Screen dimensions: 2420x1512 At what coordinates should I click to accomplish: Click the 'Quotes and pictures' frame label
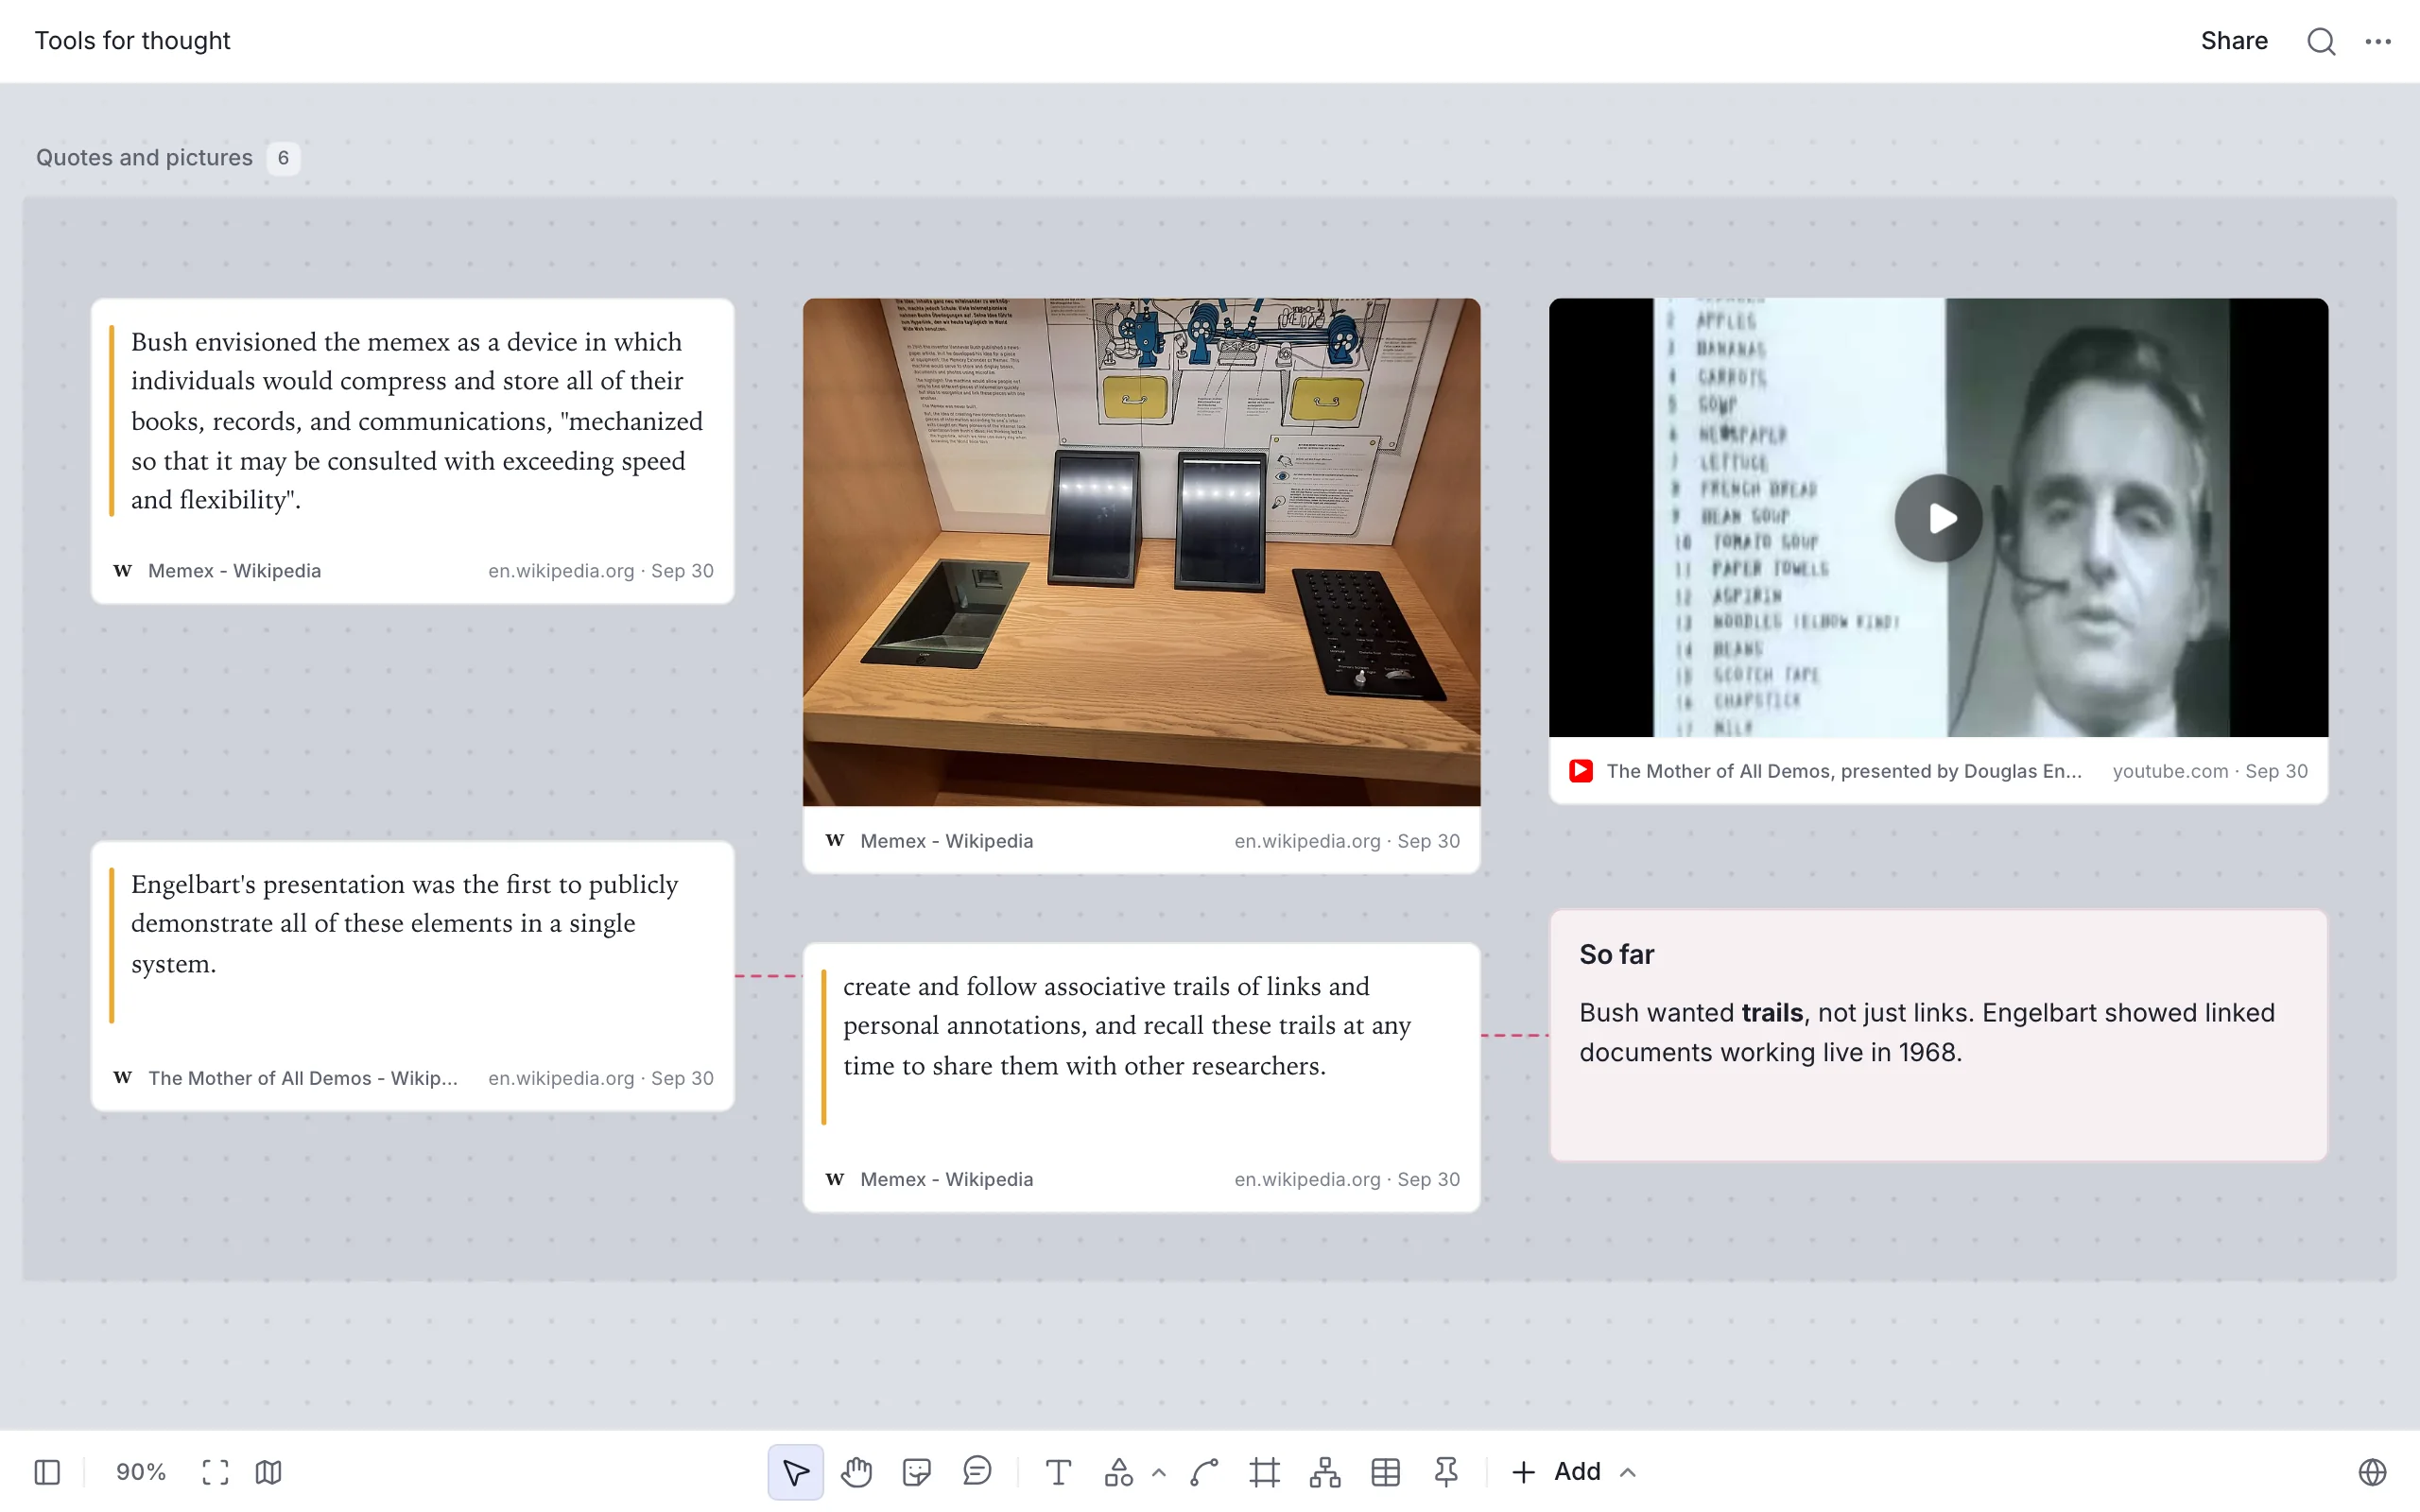[144, 158]
